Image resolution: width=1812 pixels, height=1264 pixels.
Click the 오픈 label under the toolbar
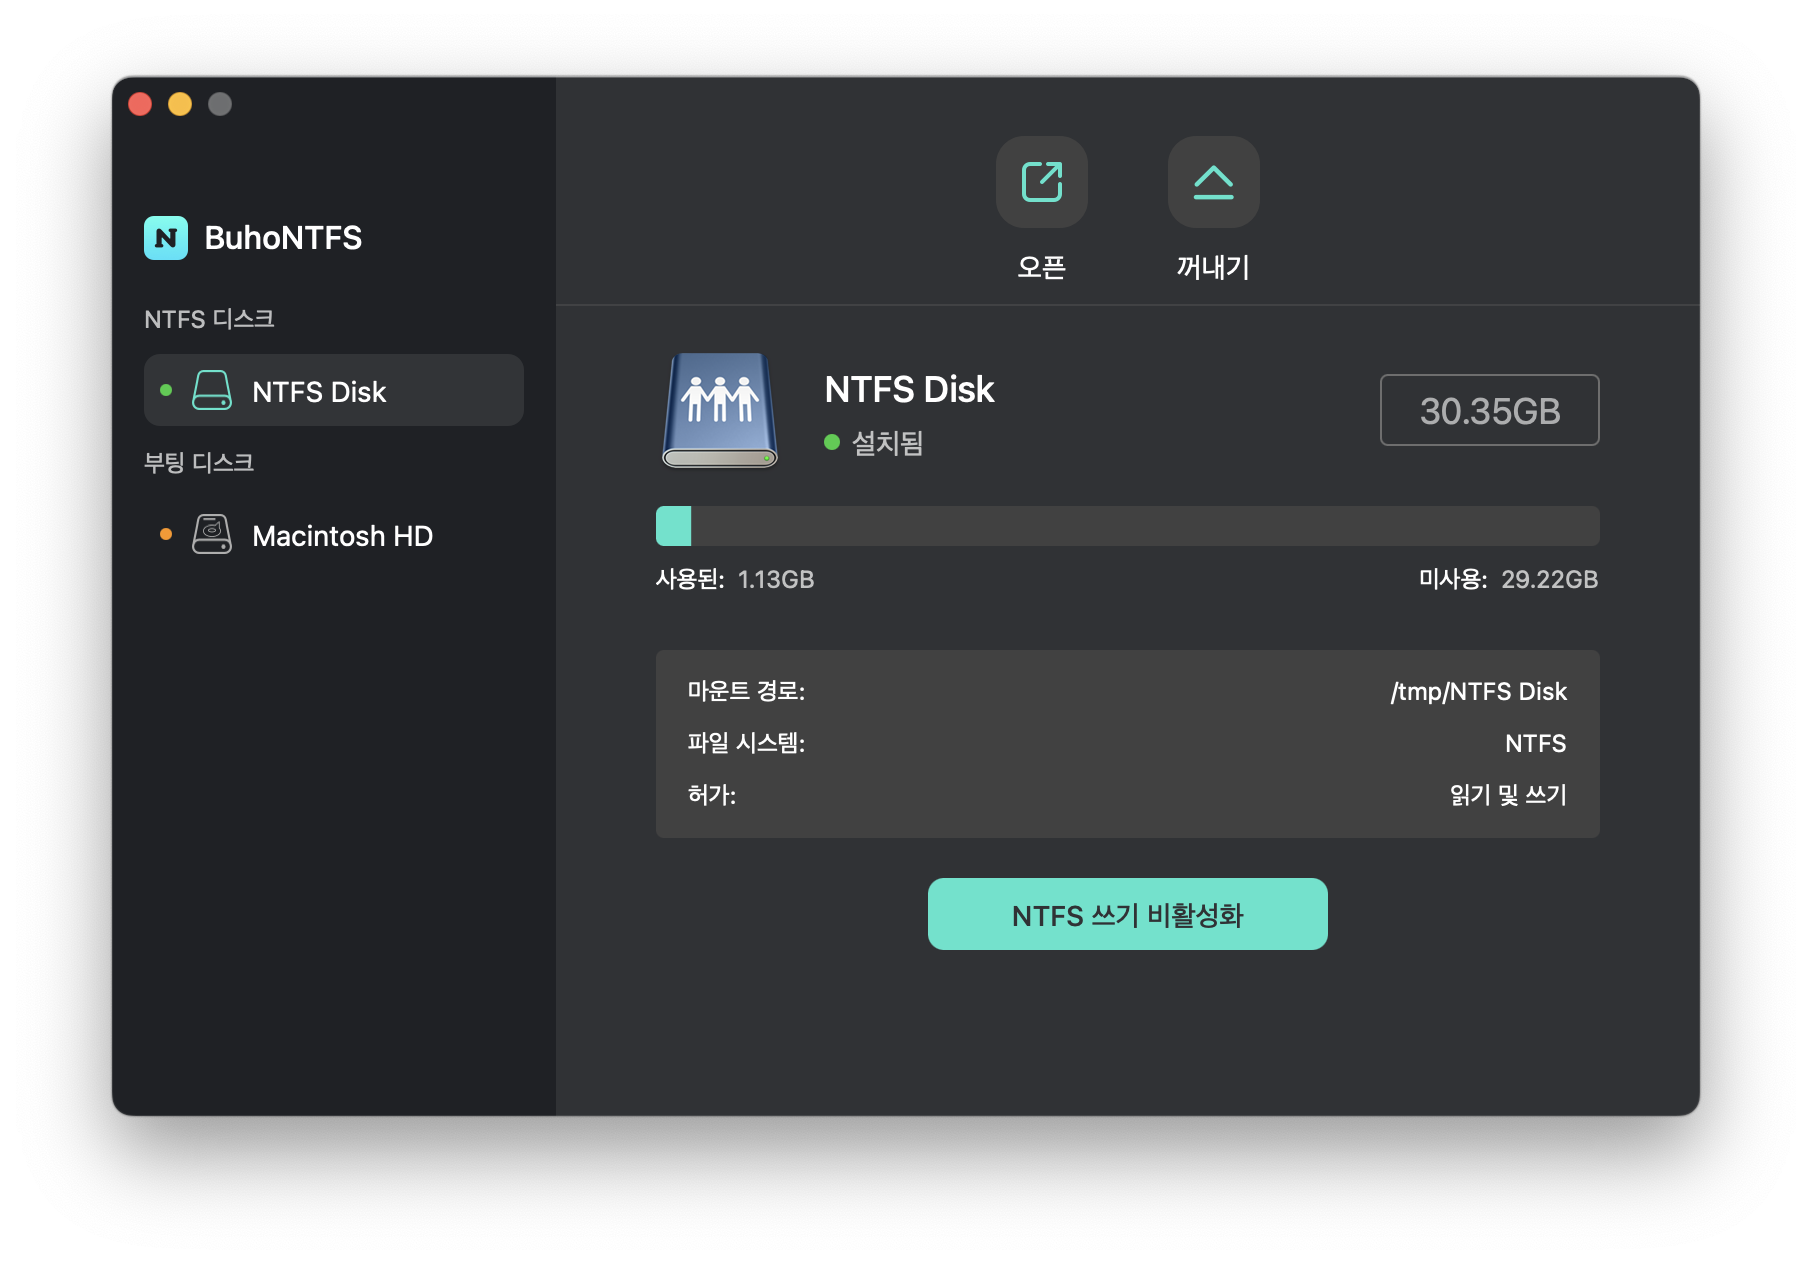1041,267
